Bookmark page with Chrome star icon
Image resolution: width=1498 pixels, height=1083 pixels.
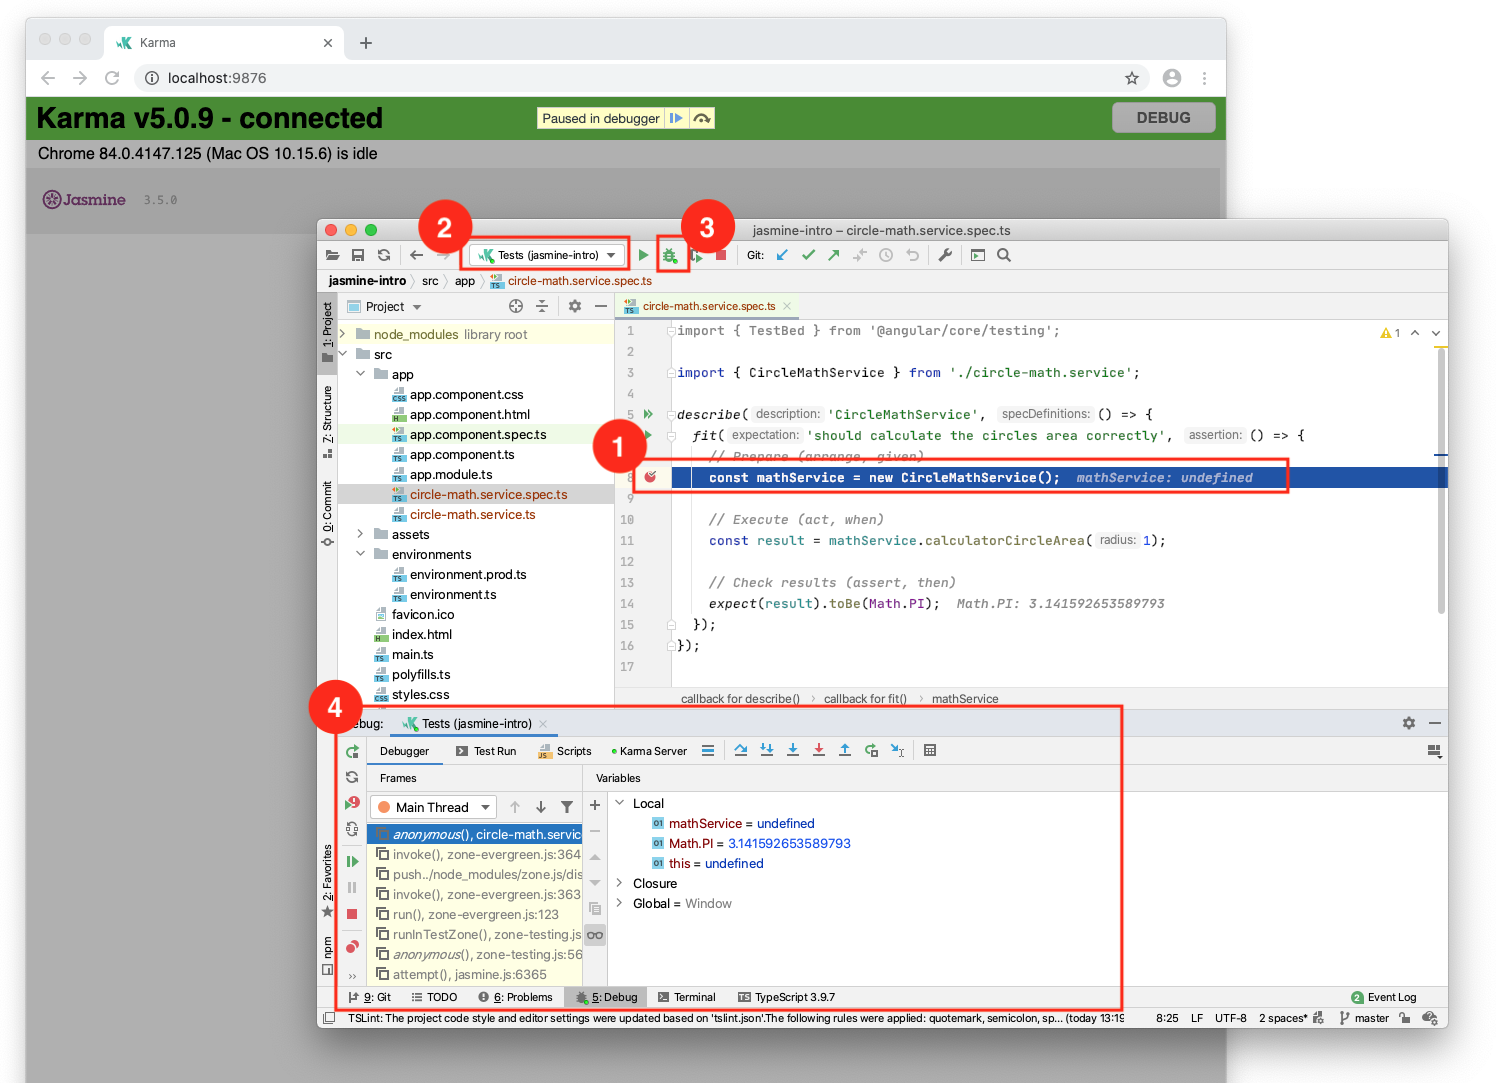(1132, 78)
